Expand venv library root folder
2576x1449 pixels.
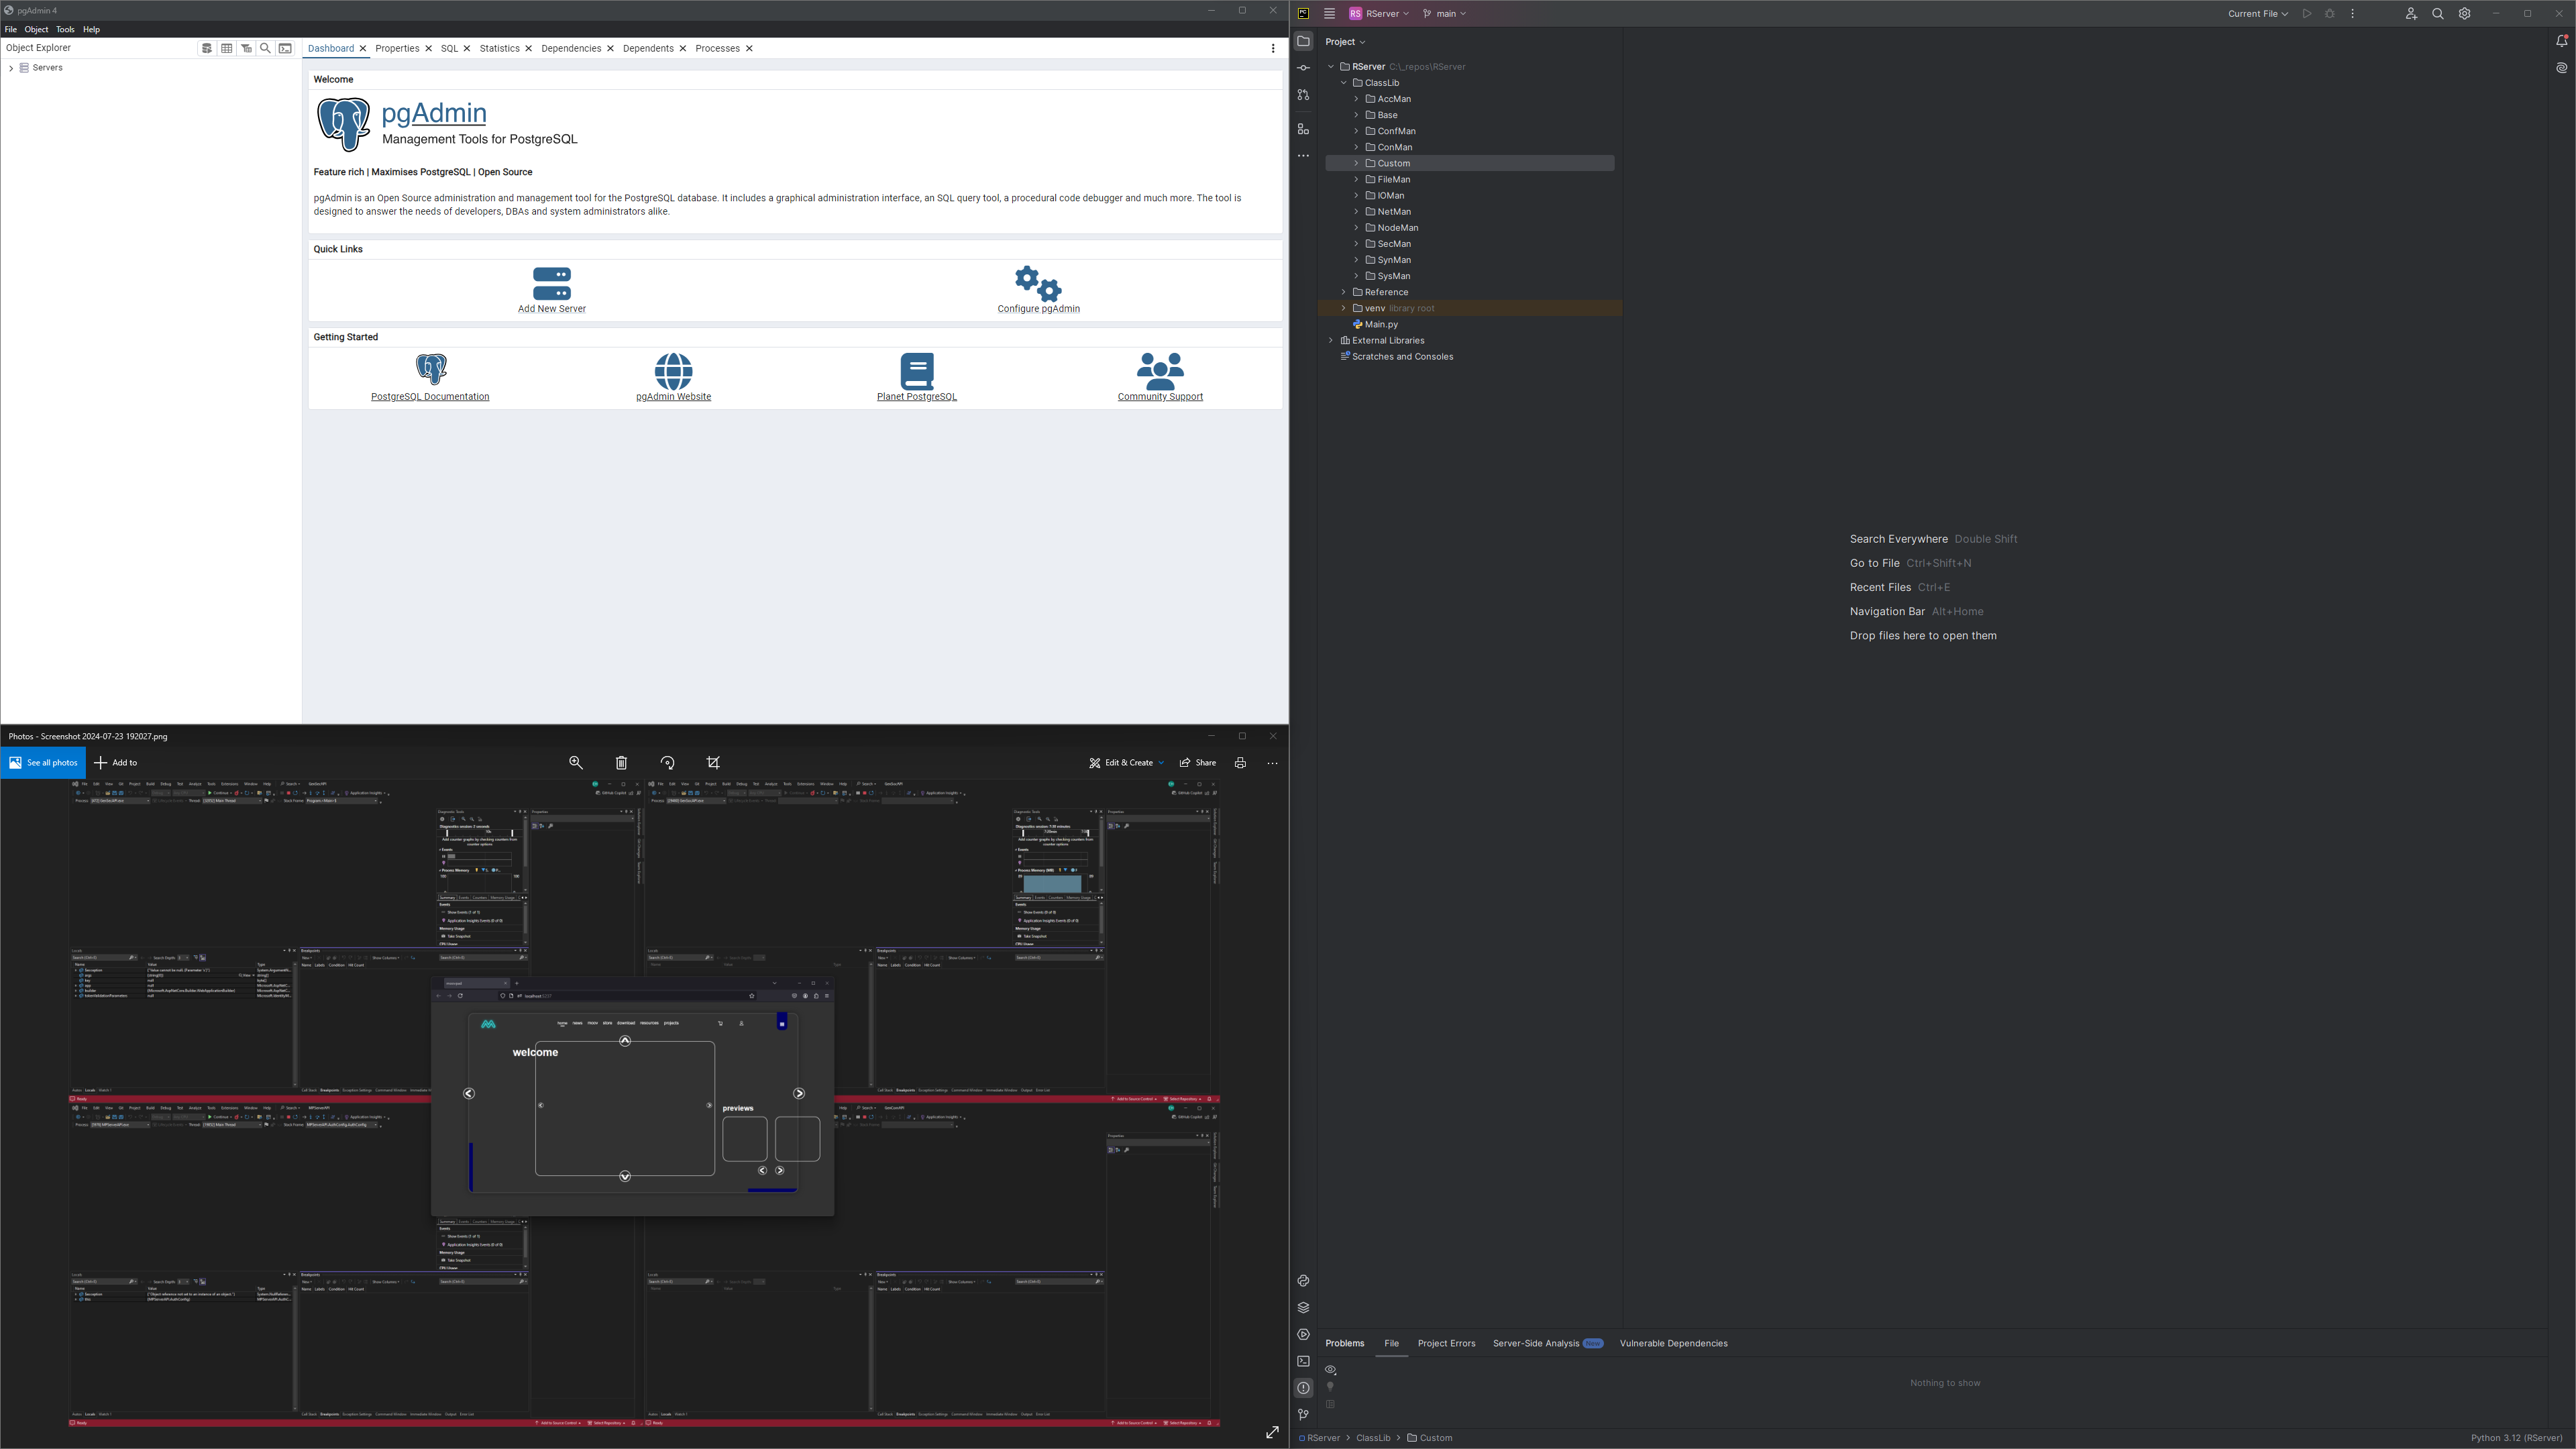click(1343, 308)
